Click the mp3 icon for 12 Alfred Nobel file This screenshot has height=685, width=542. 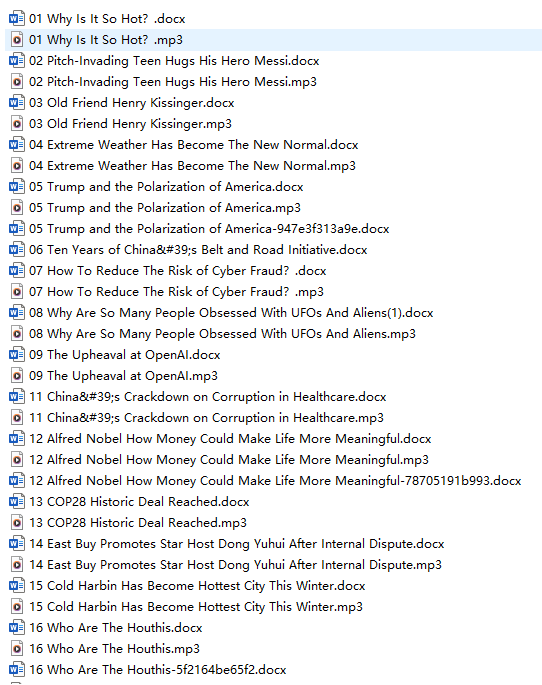[x=17, y=460]
